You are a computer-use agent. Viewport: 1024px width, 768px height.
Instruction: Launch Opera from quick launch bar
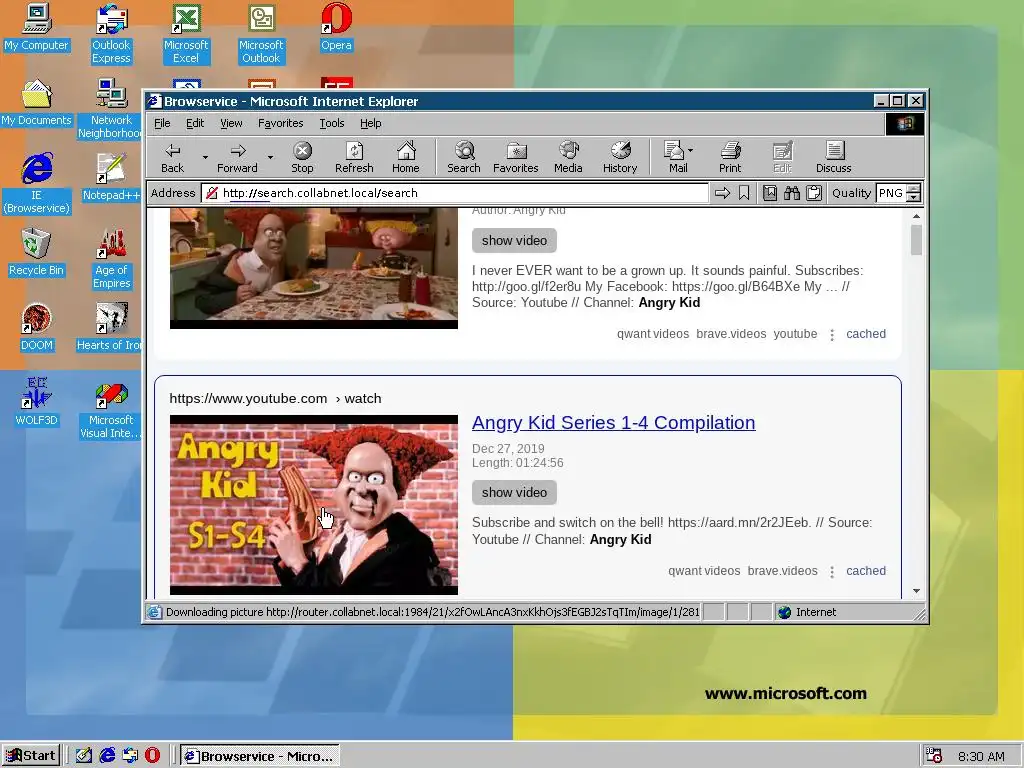click(x=152, y=756)
